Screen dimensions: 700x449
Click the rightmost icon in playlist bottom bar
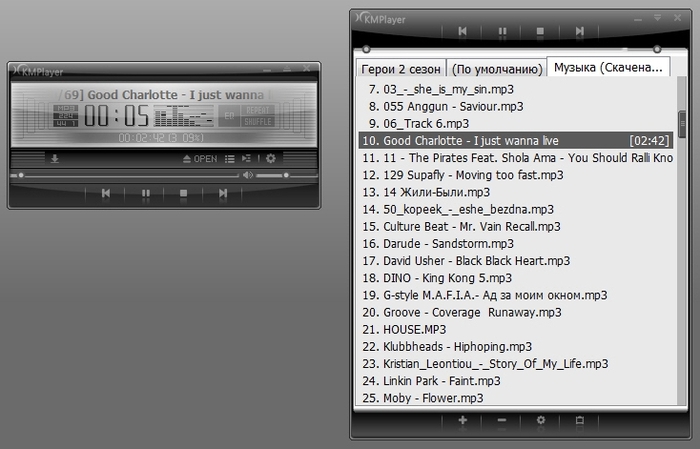point(580,420)
